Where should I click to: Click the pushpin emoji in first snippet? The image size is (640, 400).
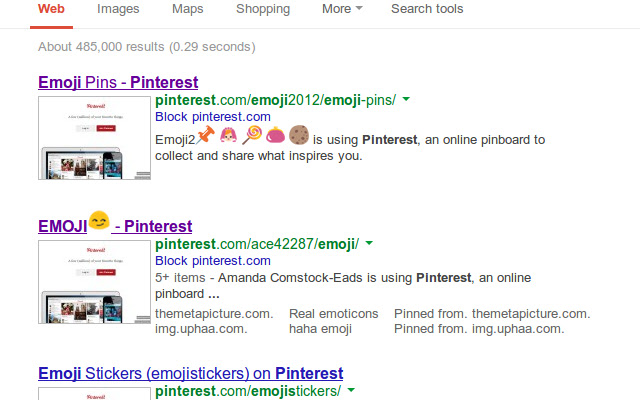(x=205, y=134)
